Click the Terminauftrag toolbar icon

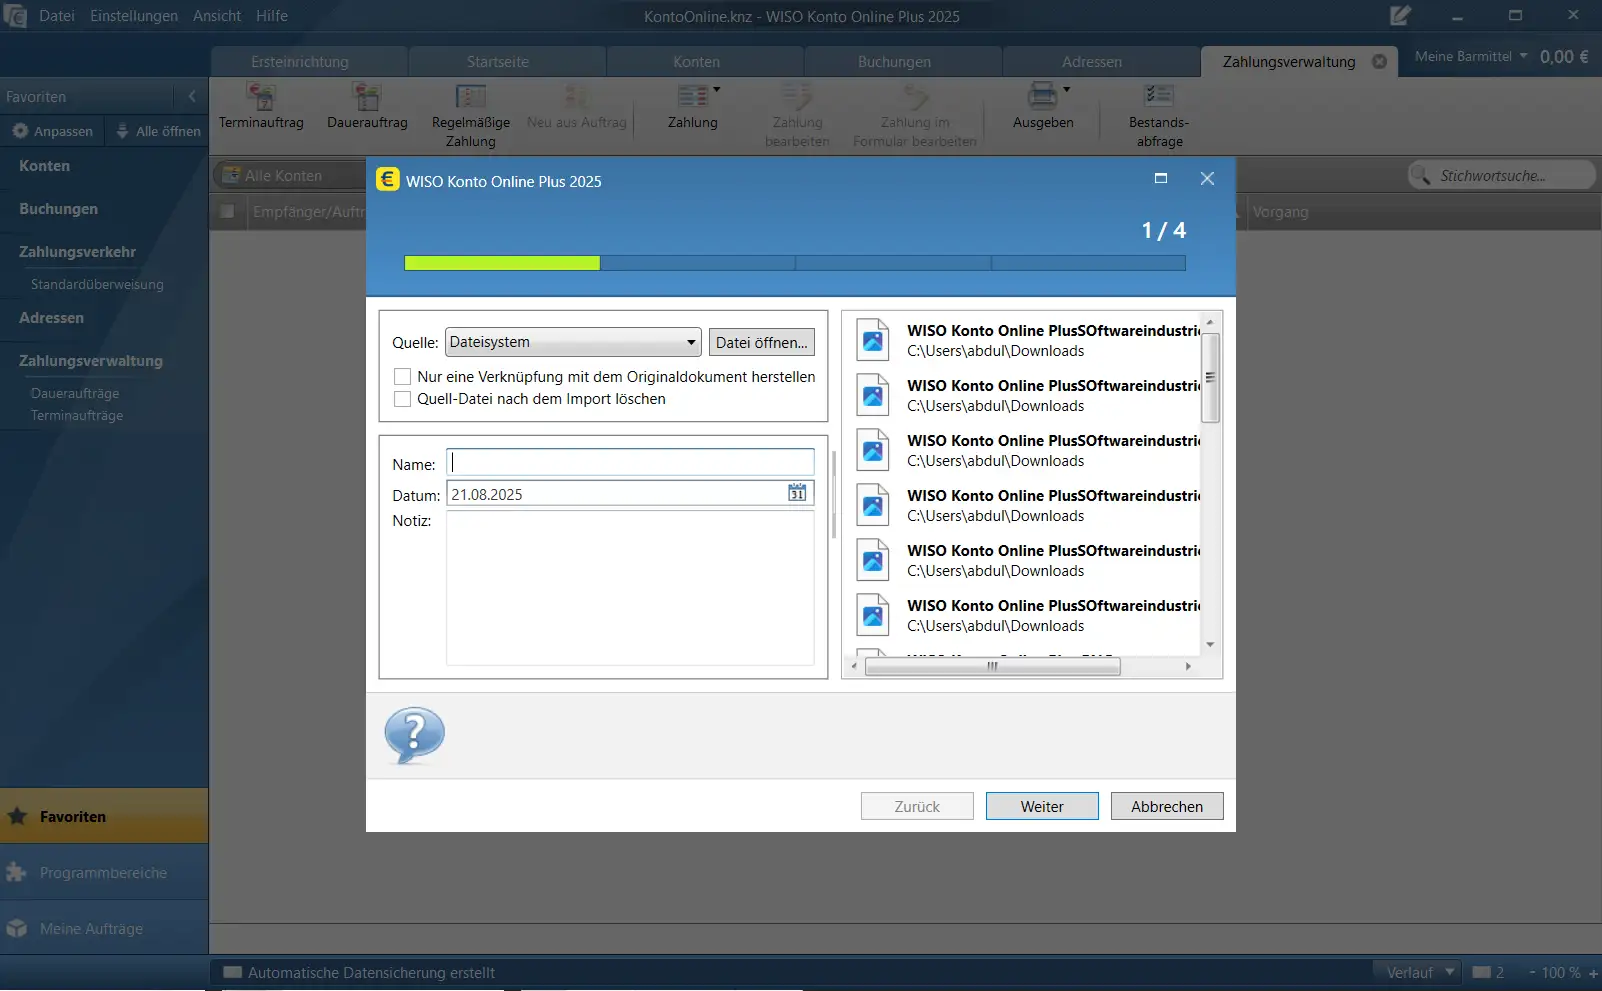pos(261,98)
